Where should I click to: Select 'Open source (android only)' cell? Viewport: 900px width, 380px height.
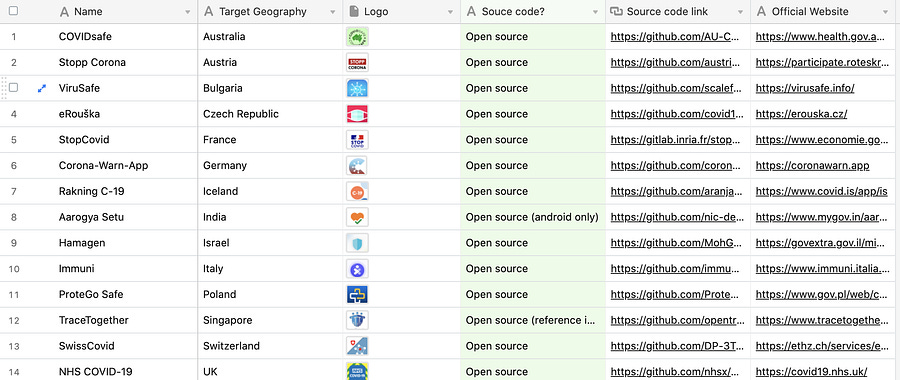click(533, 218)
